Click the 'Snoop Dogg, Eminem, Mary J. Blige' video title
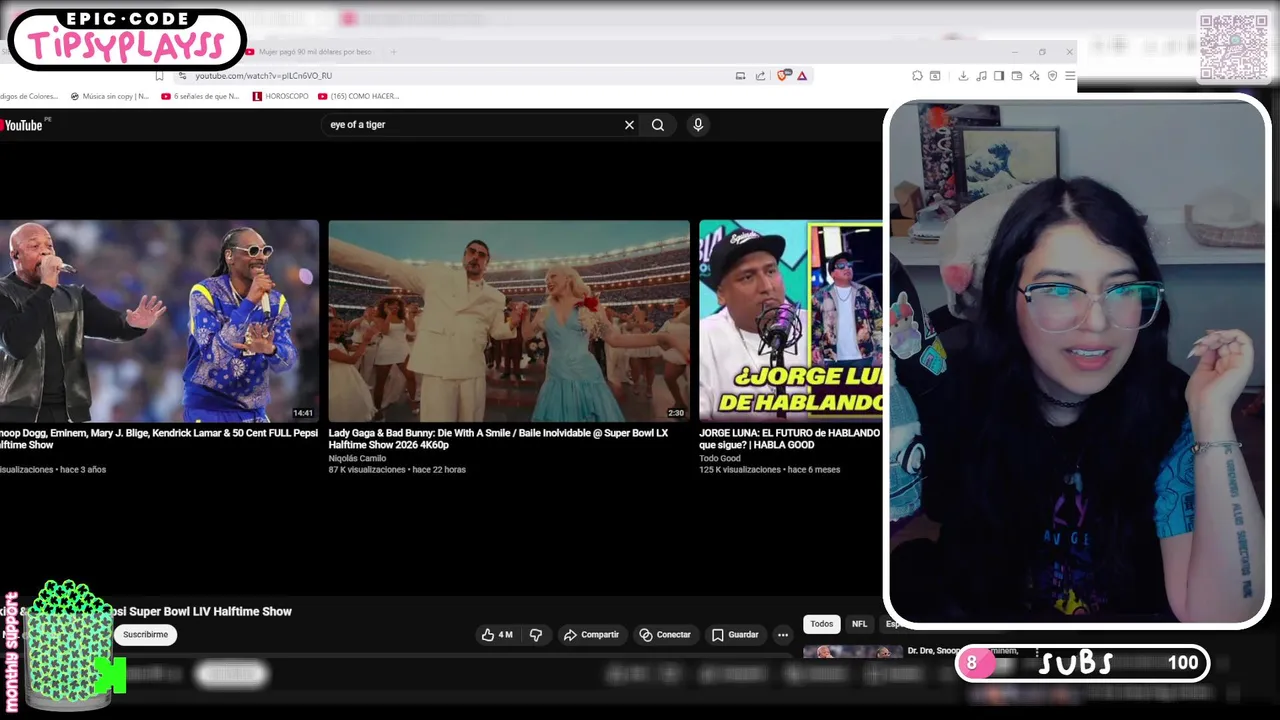 (x=159, y=439)
